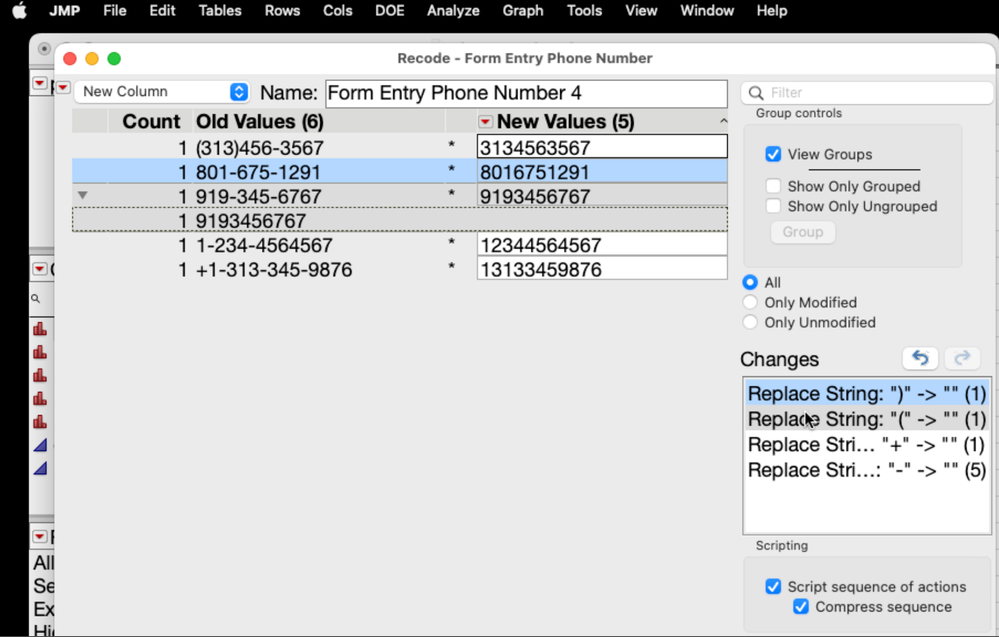Edit new value 9193456767
999x637 pixels.
click(602, 196)
